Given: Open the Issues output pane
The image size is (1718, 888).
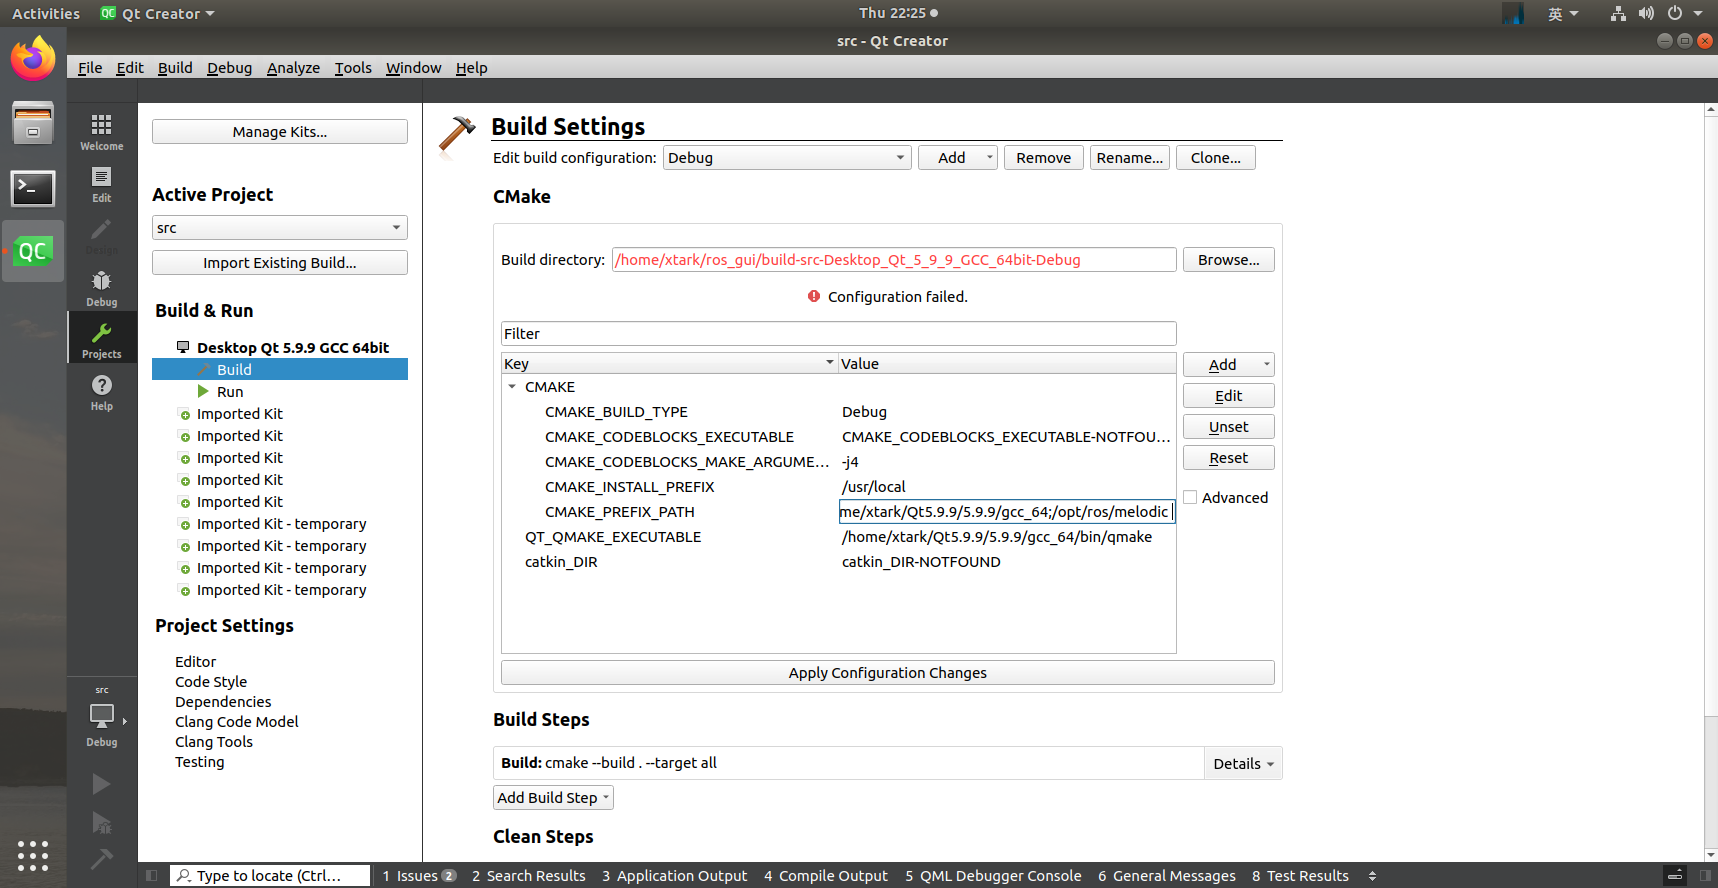Looking at the screenshot, I should point(419,876).
